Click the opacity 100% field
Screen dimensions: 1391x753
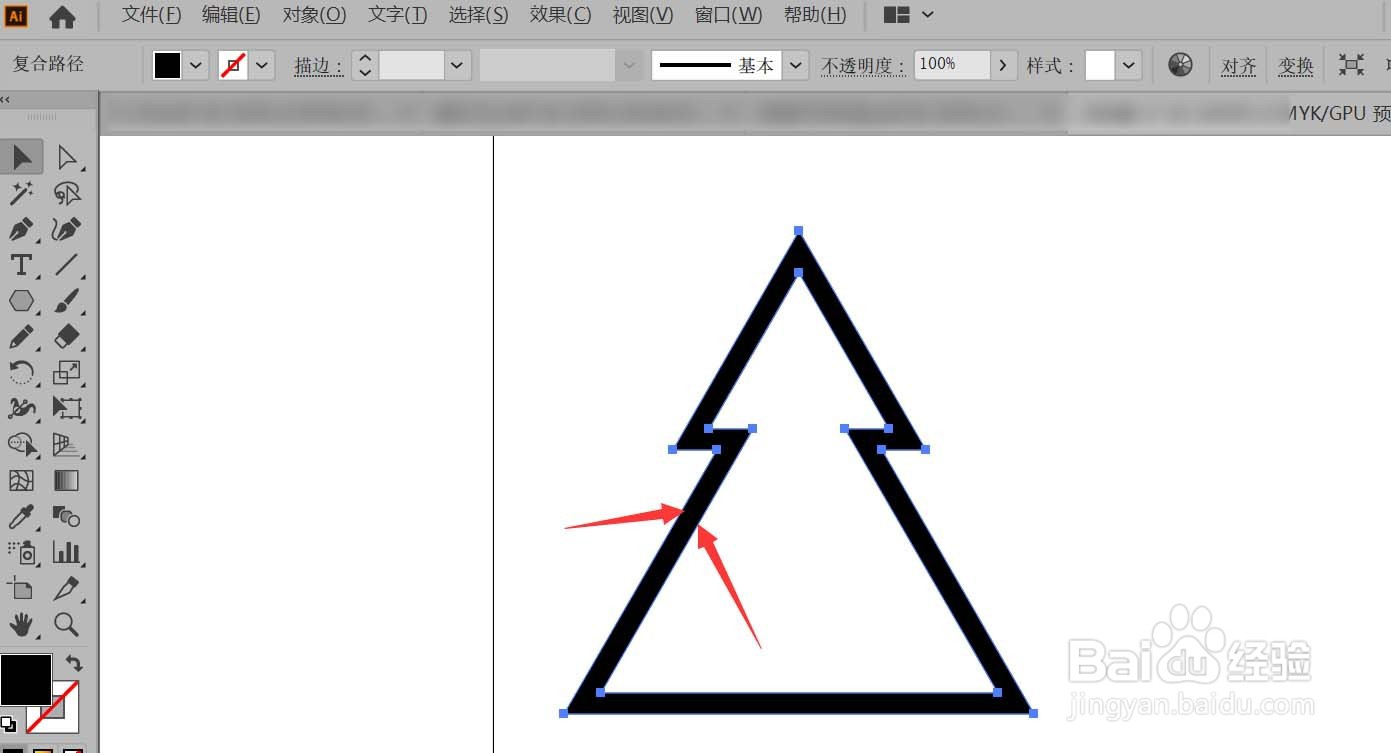[952, 65]
